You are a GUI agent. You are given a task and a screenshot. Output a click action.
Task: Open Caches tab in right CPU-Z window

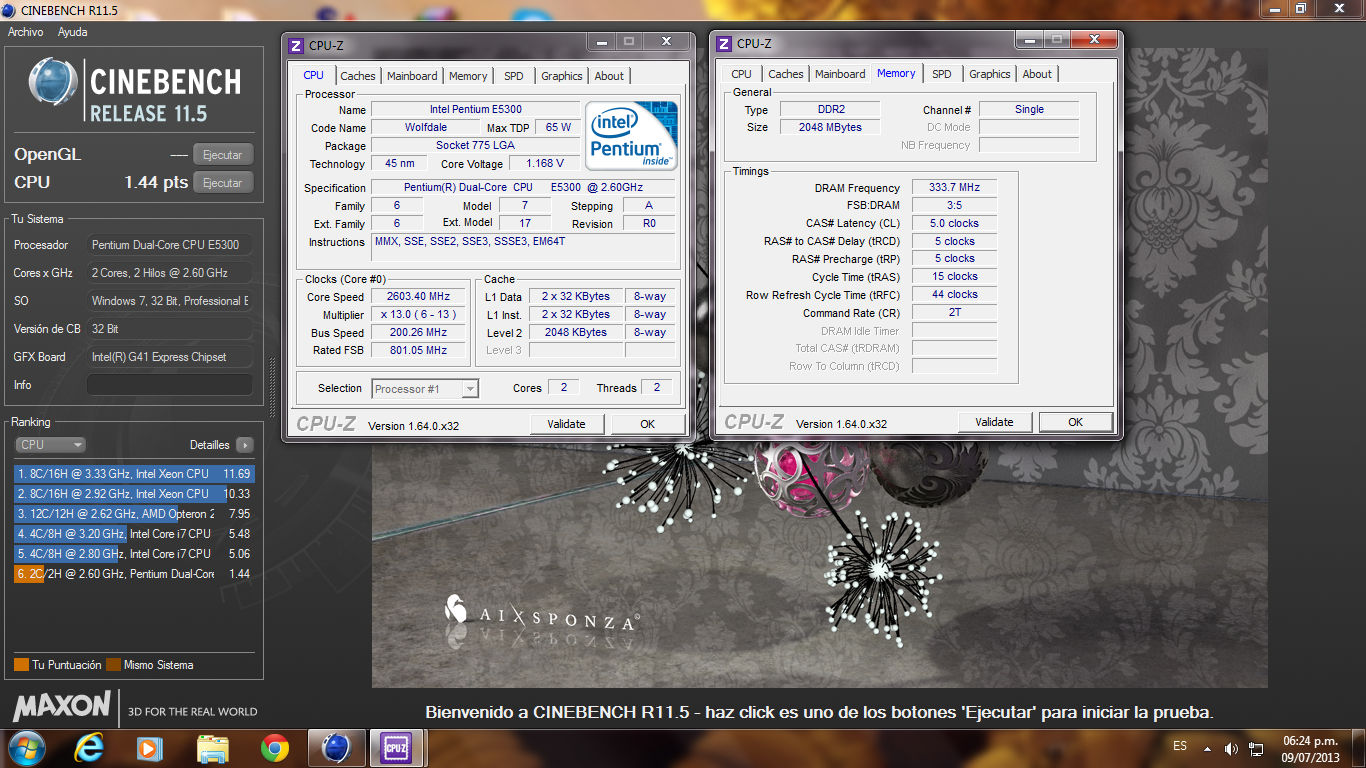pos(786,74)
